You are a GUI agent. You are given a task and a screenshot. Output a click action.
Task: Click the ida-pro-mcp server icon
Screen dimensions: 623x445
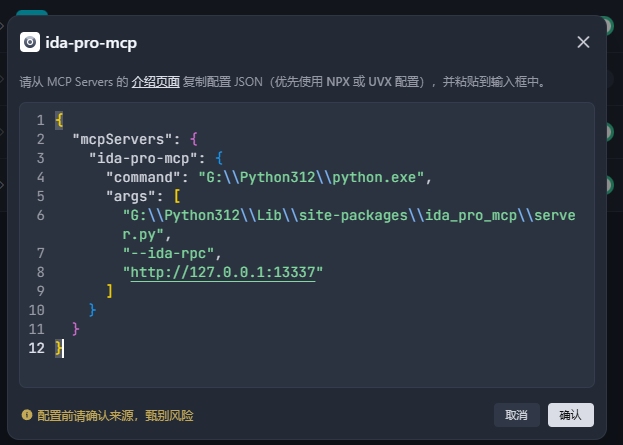coord(30,42)
